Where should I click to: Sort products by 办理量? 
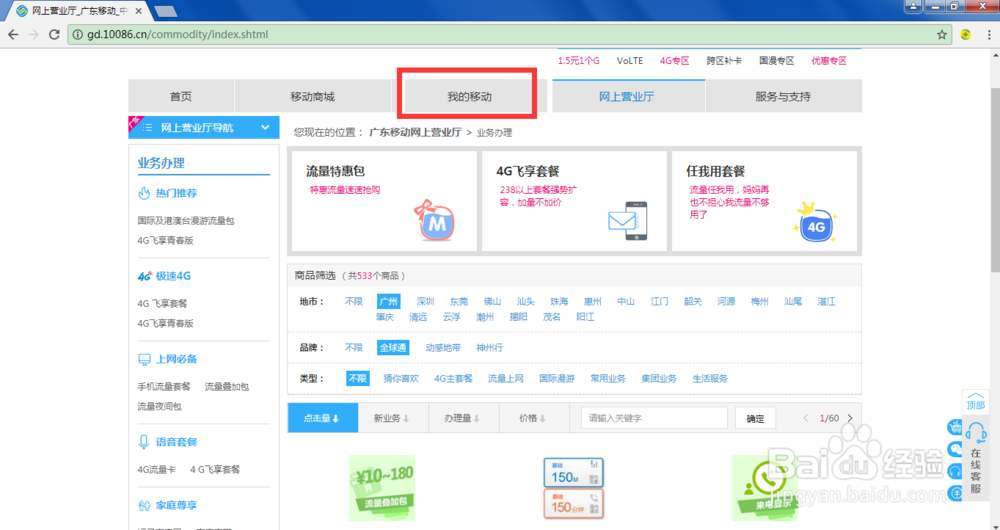click(x=464, y=418)
